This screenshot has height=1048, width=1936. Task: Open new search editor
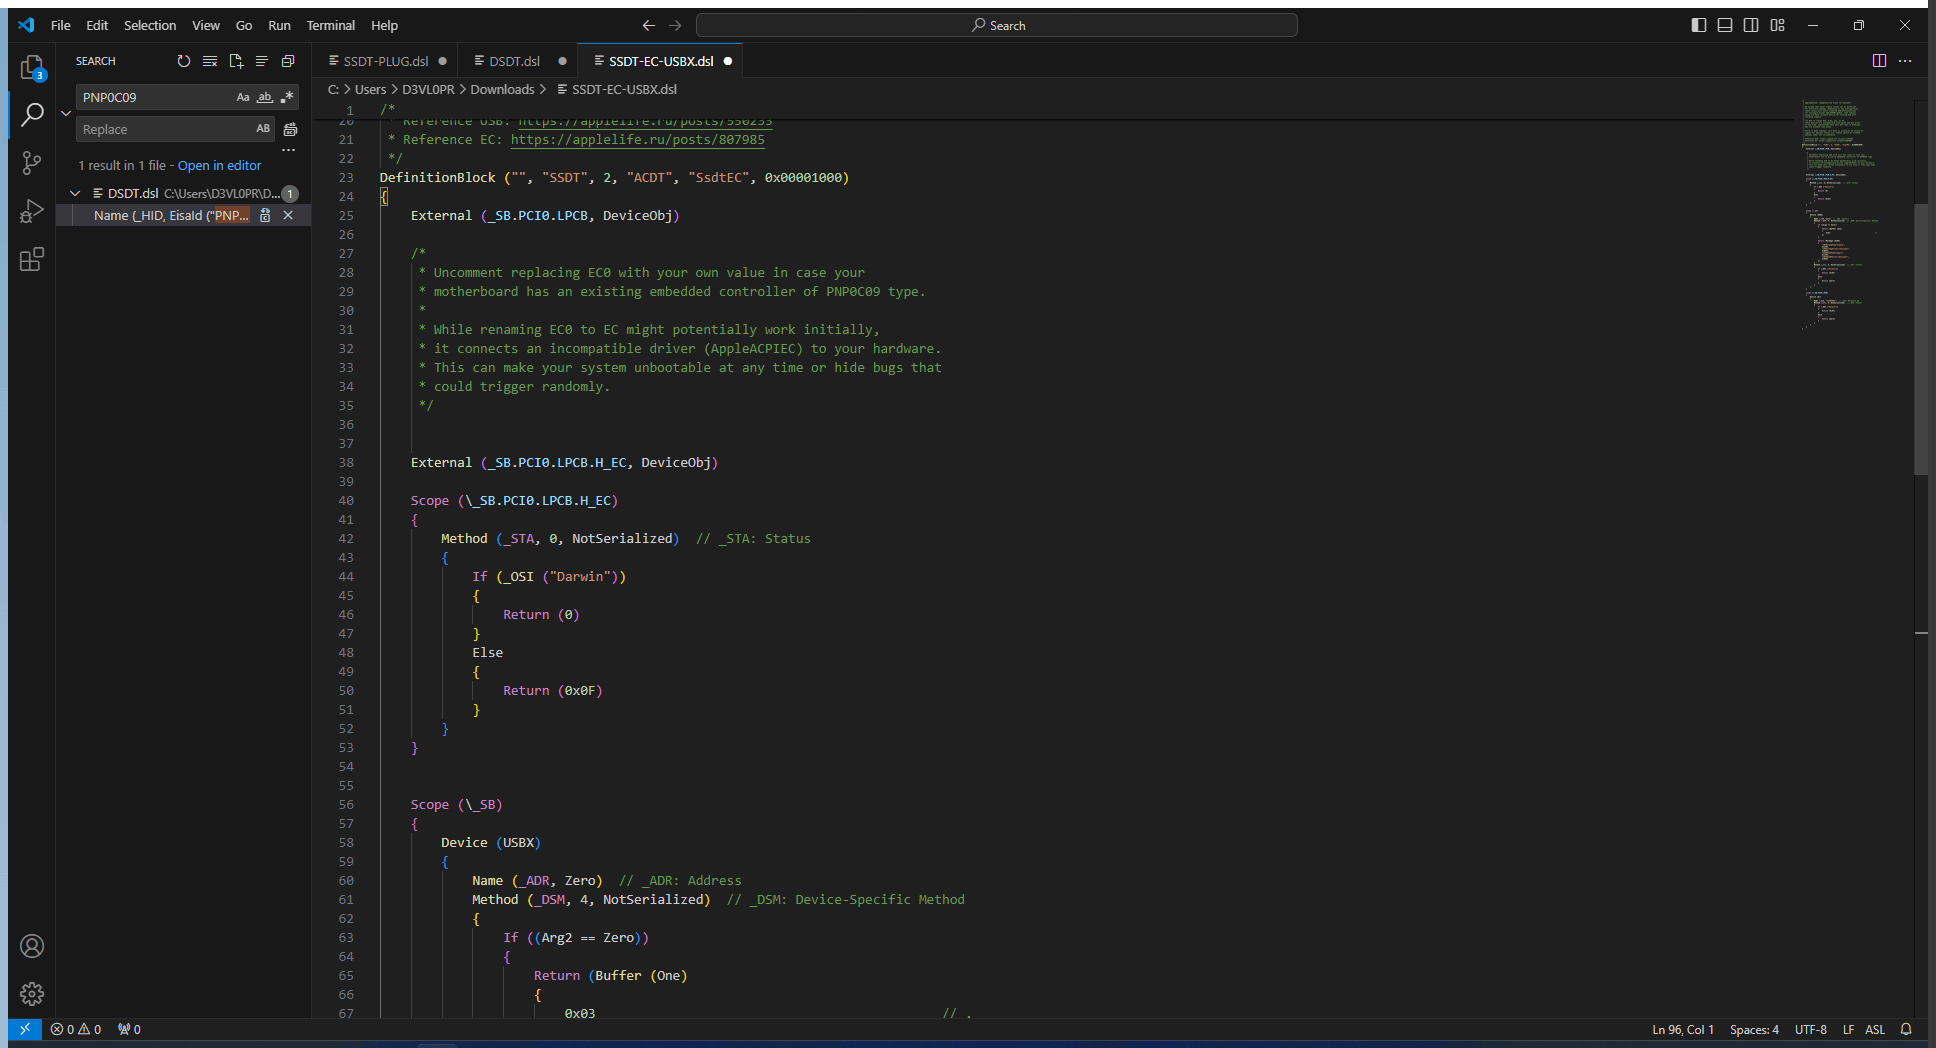236,61
